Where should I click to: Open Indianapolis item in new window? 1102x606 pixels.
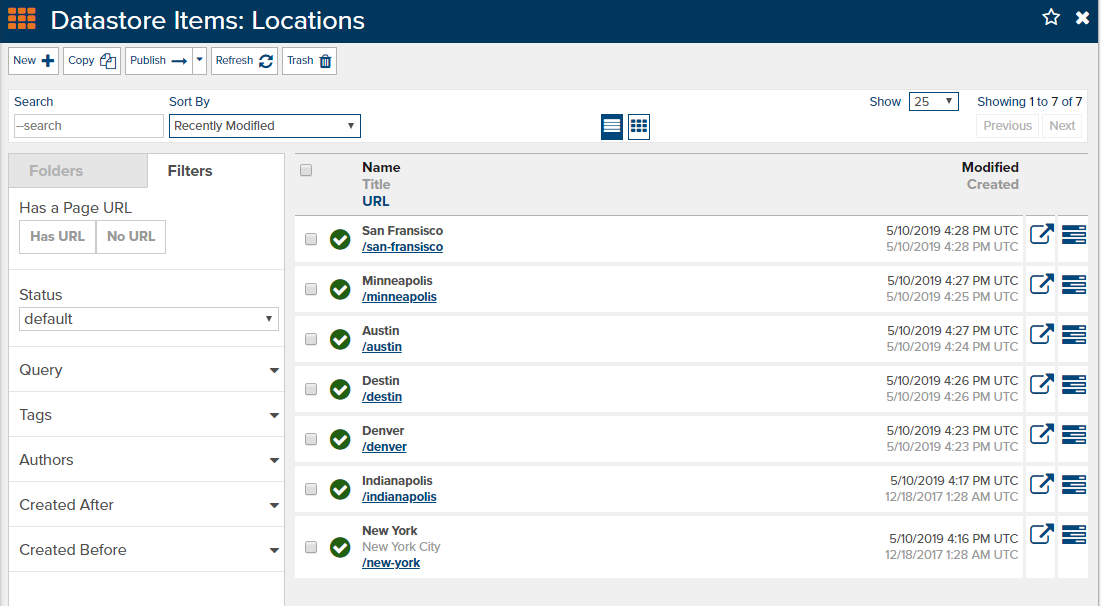[x=1042, y=484]
